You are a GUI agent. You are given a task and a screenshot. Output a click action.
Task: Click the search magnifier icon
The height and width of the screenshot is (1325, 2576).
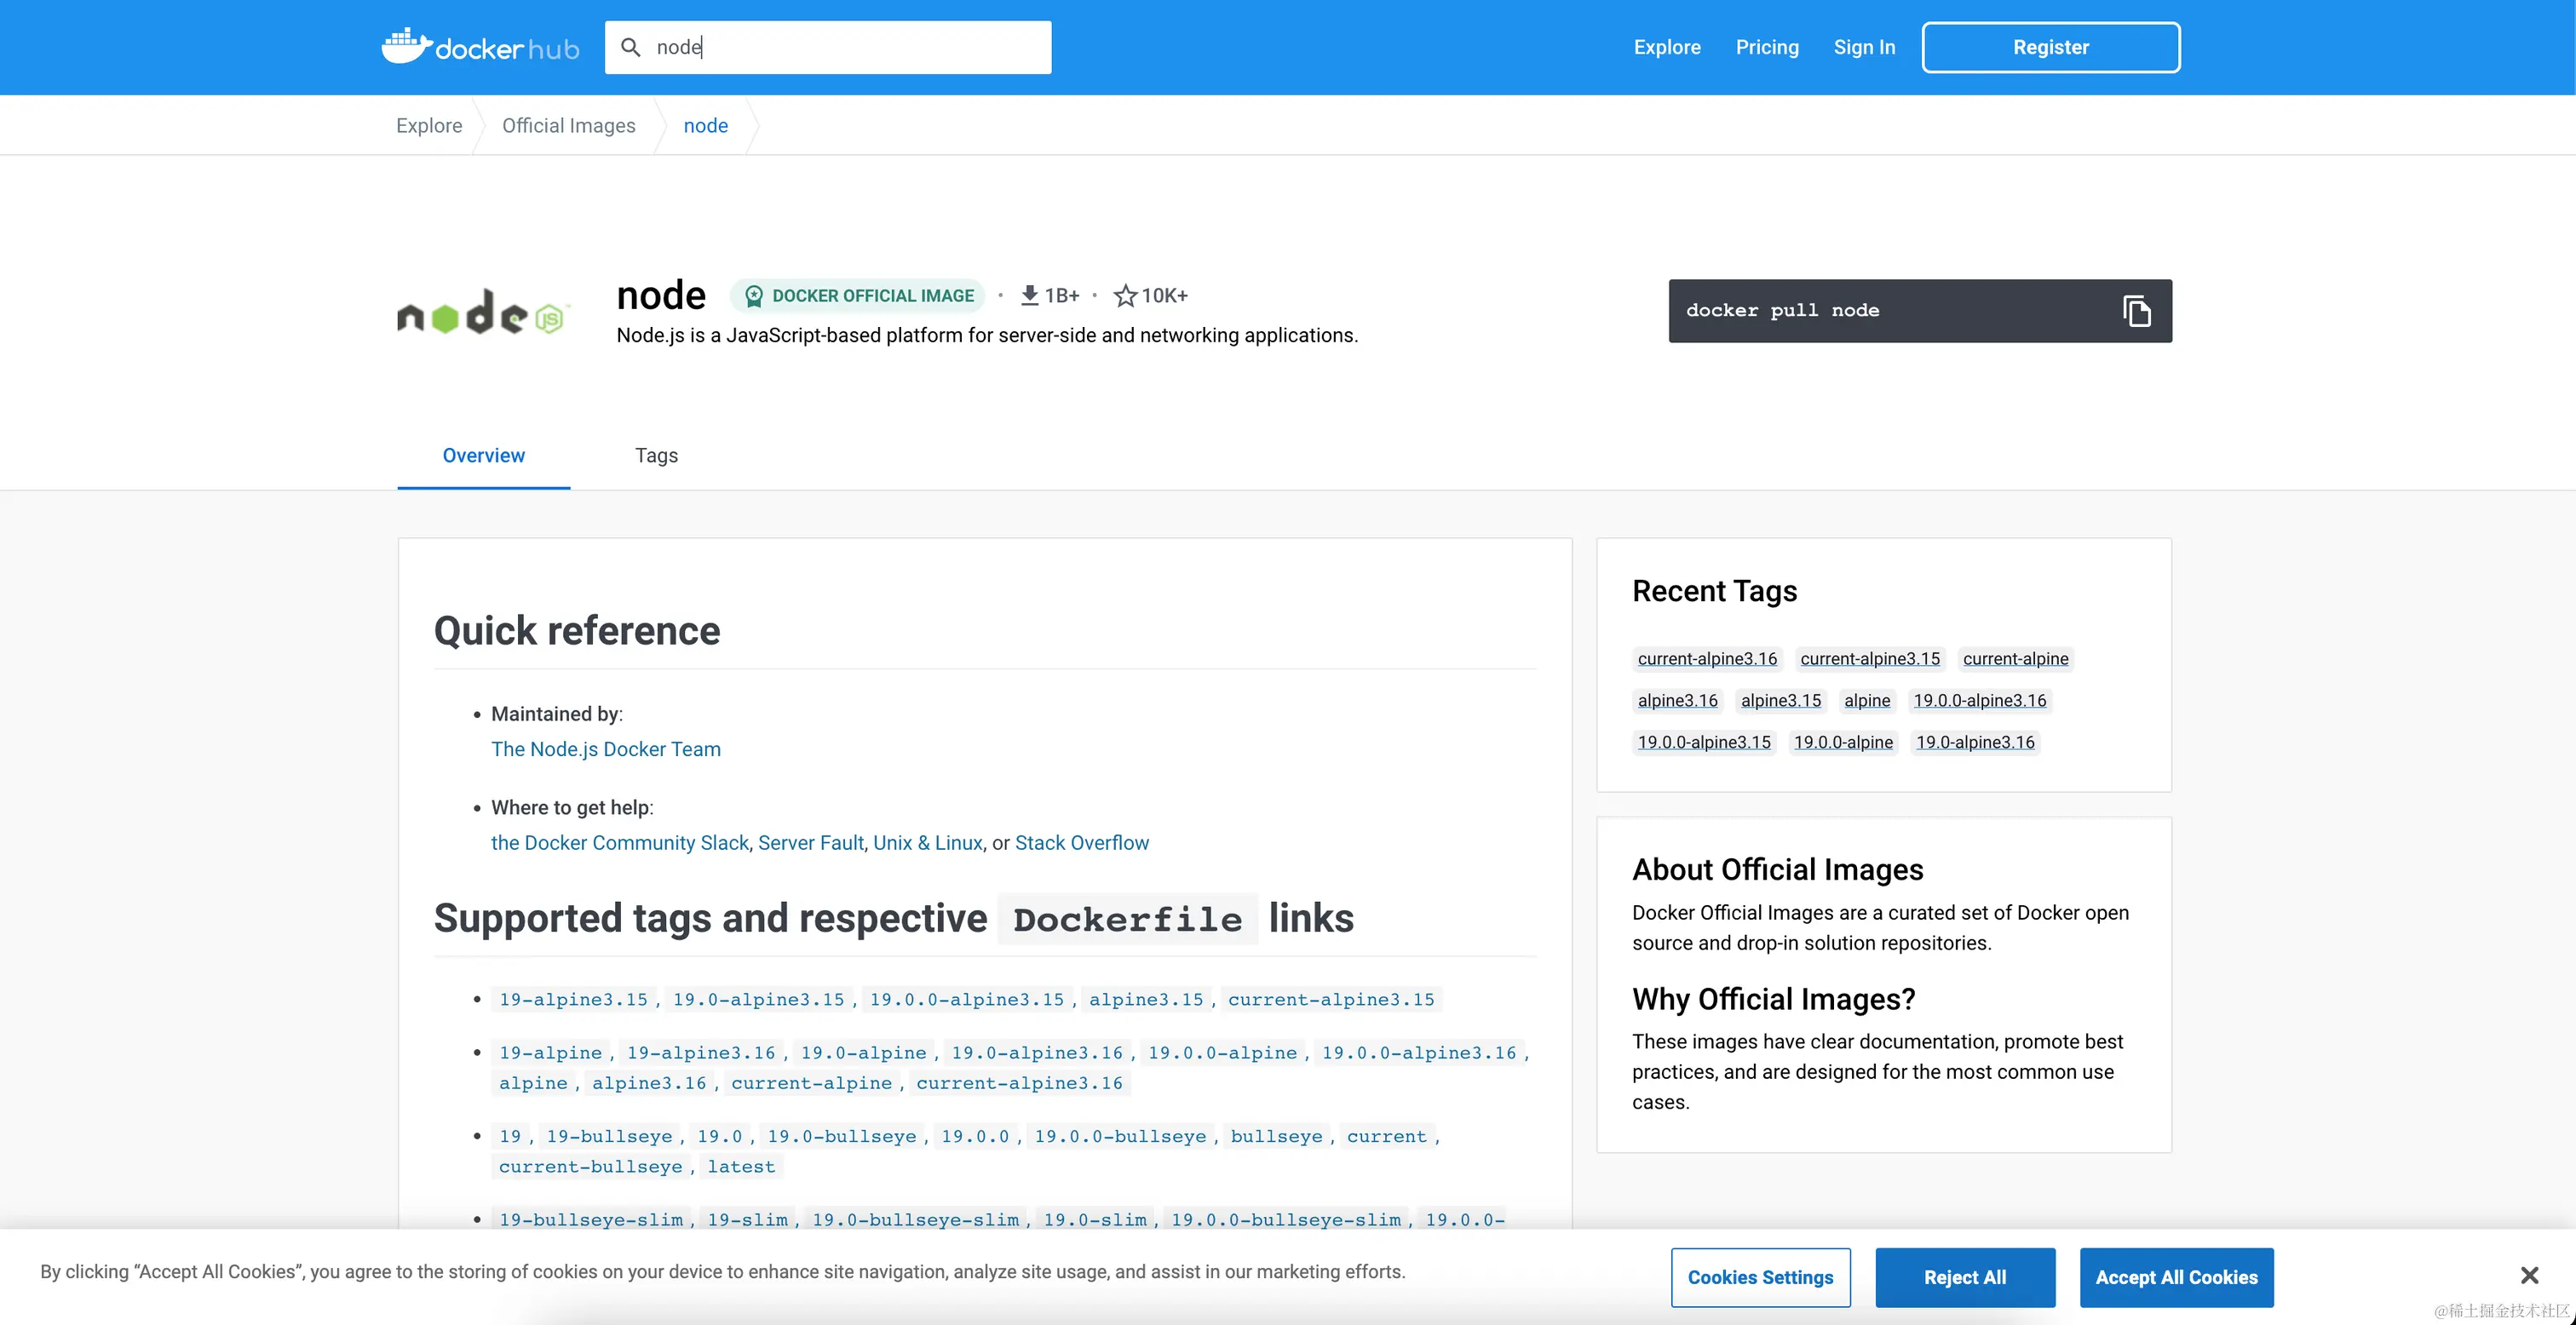630,47
